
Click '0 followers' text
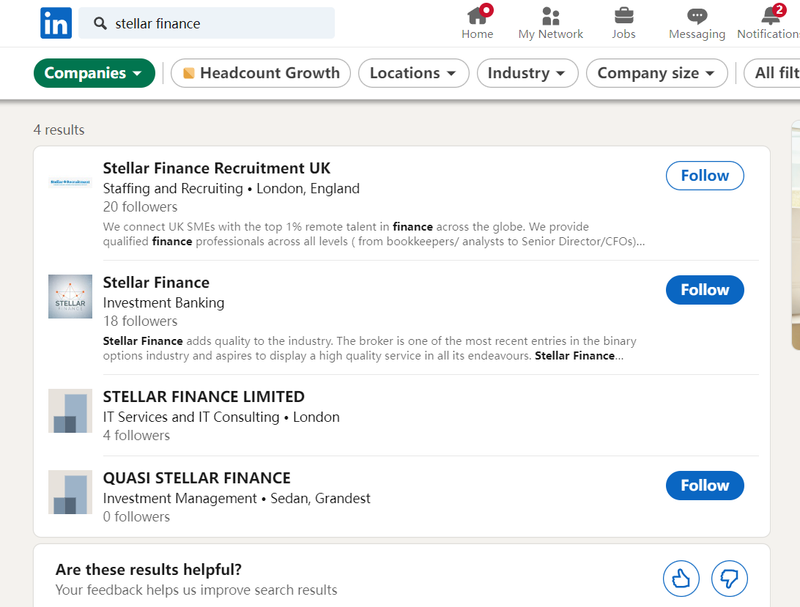pyautogui.click(x=136, y=516)
